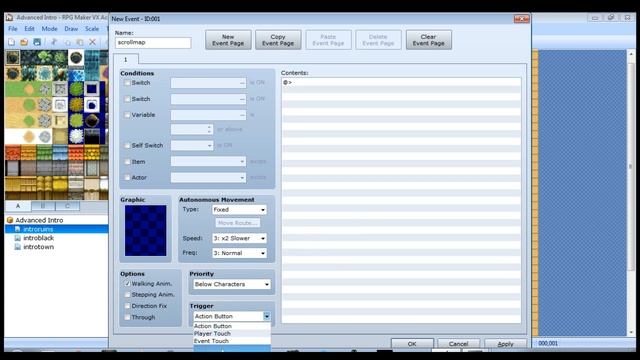Enable the Item condition checkbox

(x=127, y=162)
